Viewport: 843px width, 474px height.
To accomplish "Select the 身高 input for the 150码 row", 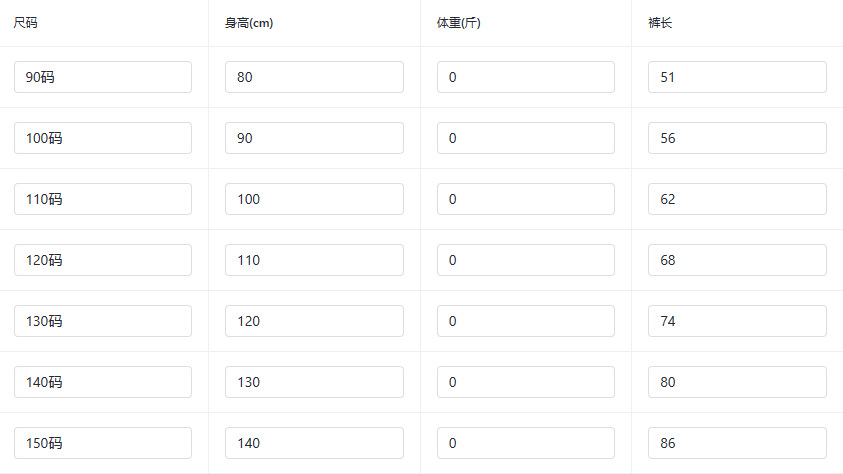I will point(314,443).
